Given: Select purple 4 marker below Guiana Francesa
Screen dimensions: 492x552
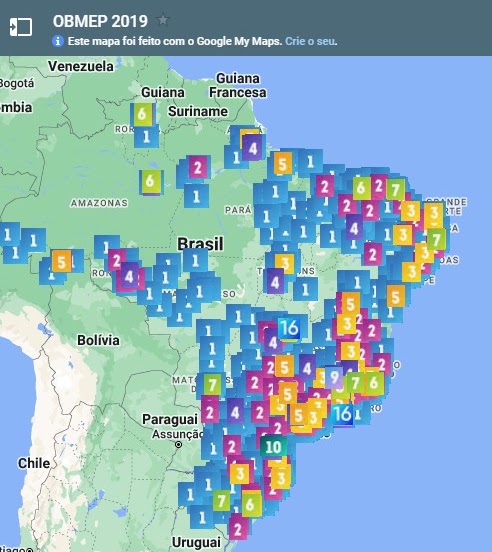Looking at the screenshot, I should pos(253,148).
